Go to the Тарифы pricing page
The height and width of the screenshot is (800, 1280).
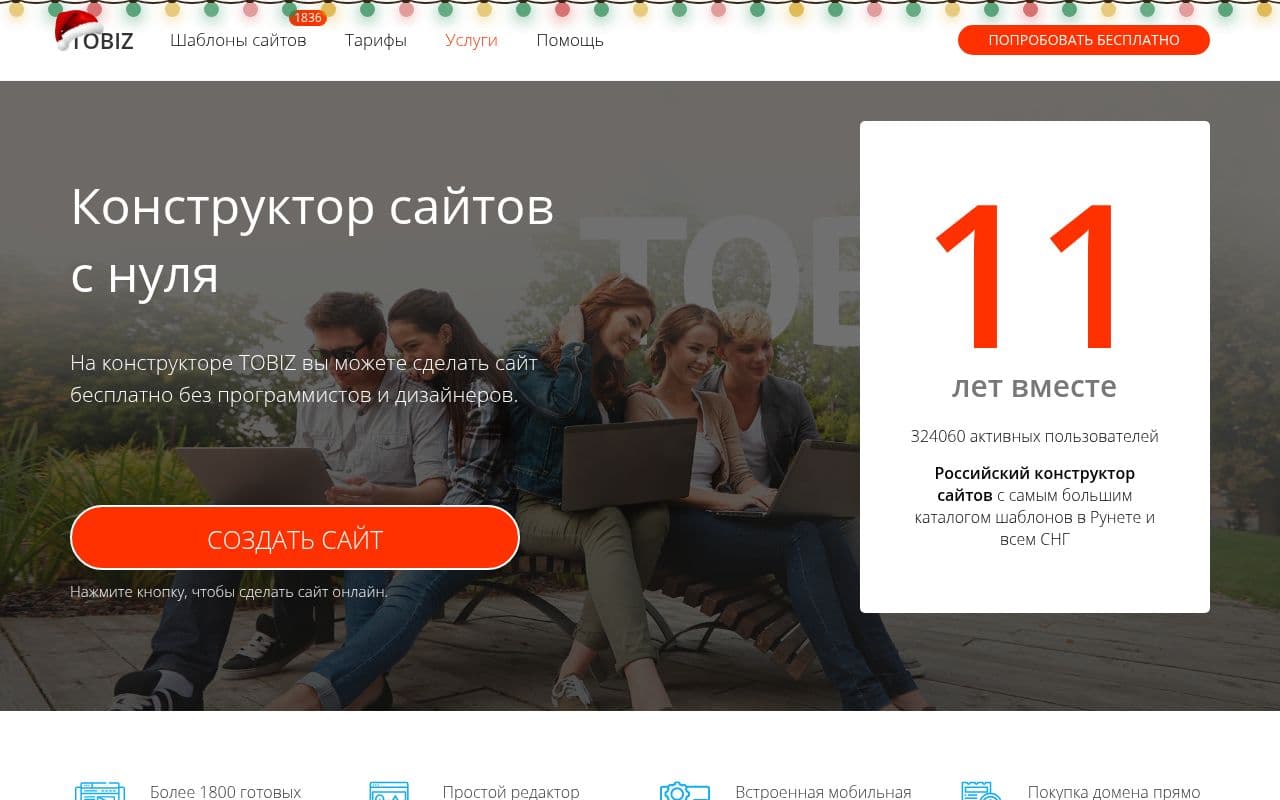pyautogui.click(x=375, y=41)
